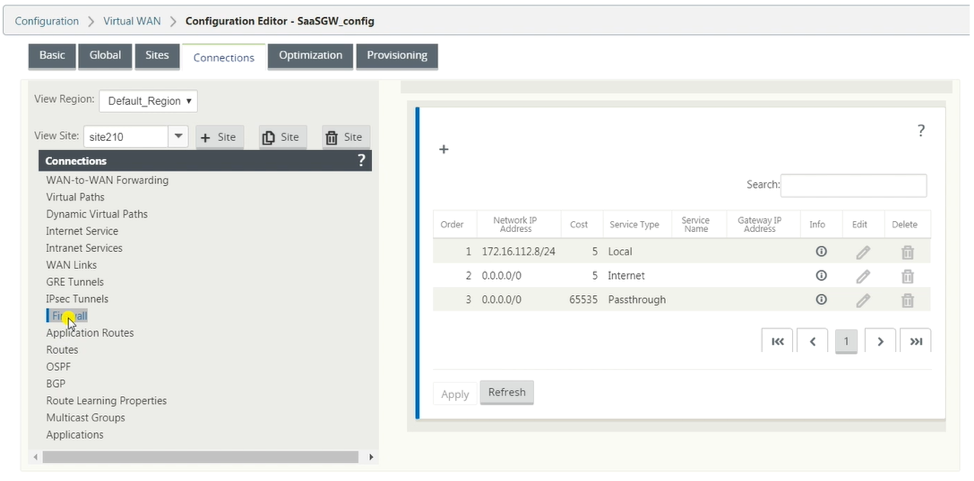Edit the Passthrough route with pencil icon
The image size is (974, 481).
coord(863,300)
